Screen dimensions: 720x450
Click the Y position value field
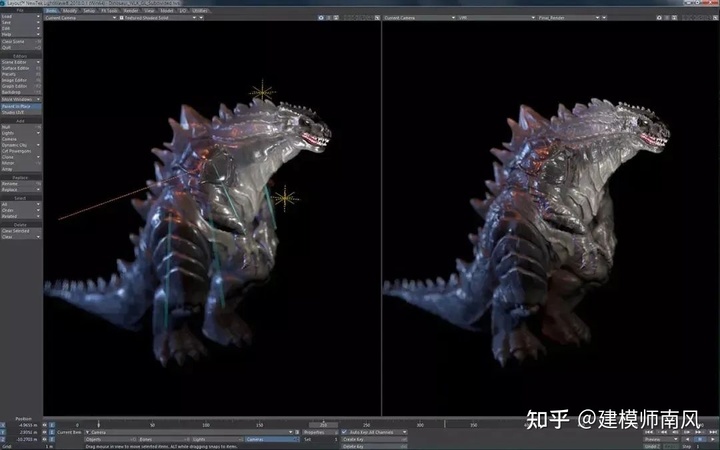coord(24,432)
